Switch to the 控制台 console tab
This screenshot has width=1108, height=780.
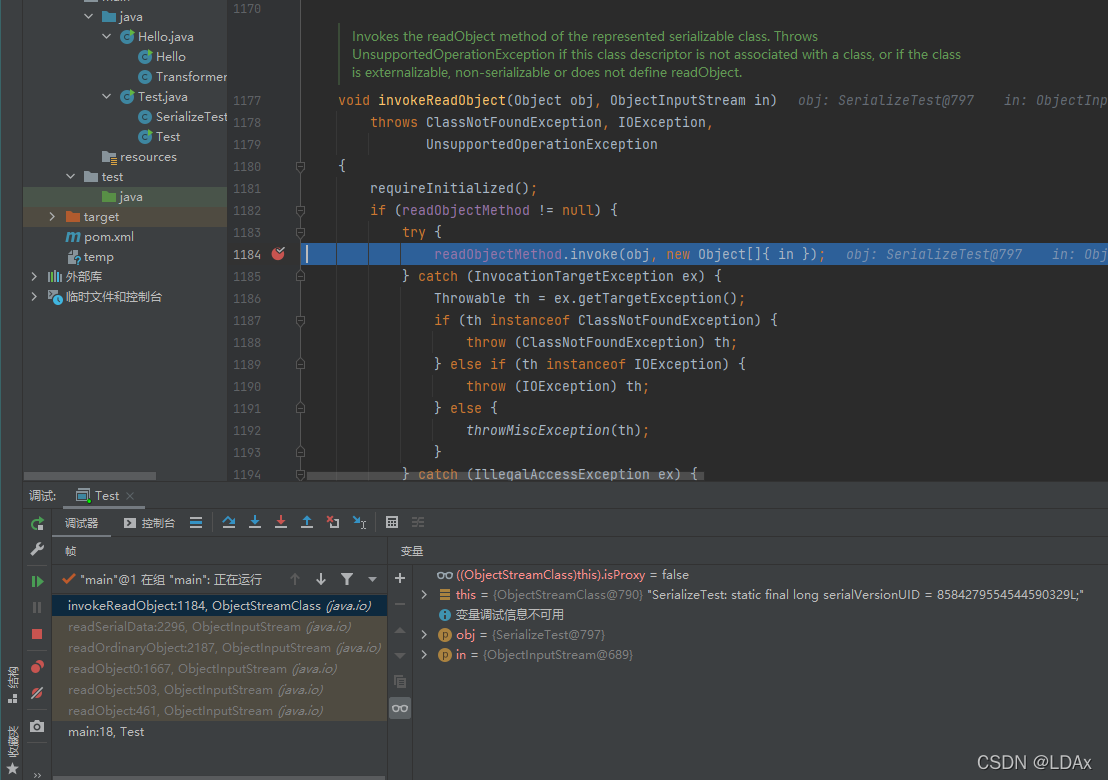[149, 523]
